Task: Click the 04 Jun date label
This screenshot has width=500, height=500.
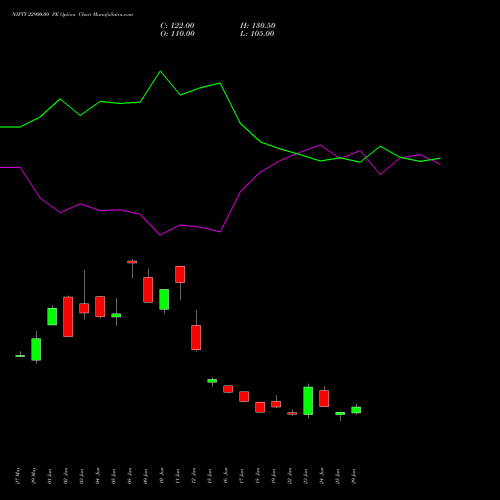Action: (x=98, y=476)
